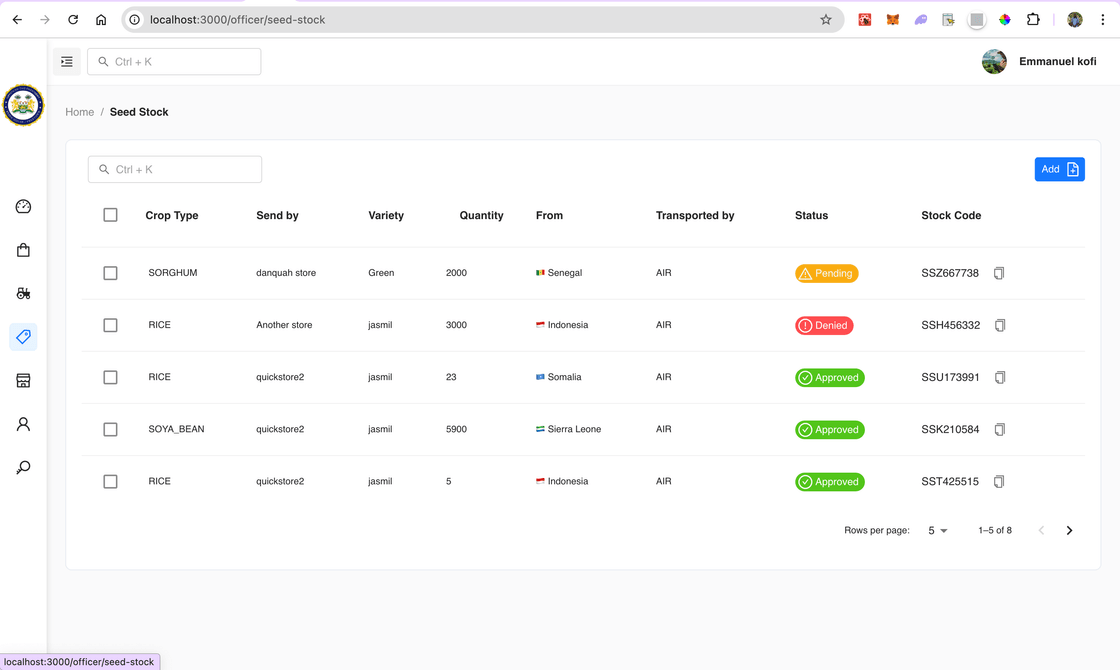The image size is (1120, 670).
Task: Click the Add button
Action: point(1059,169)
